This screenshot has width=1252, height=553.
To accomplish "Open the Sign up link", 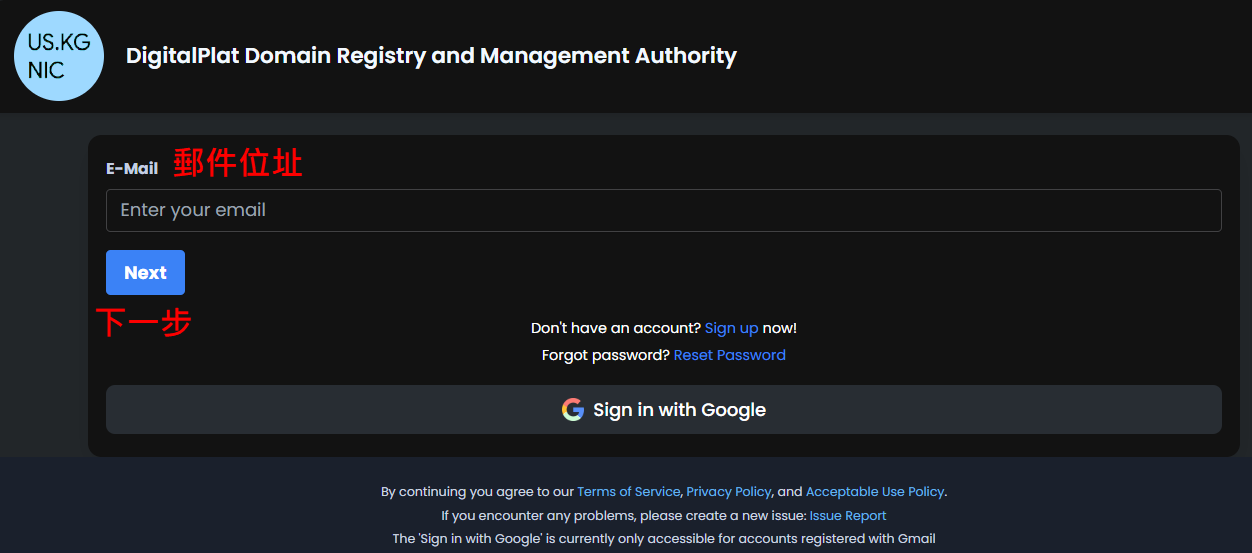I will pyautogui.click(x=731, y=328).
